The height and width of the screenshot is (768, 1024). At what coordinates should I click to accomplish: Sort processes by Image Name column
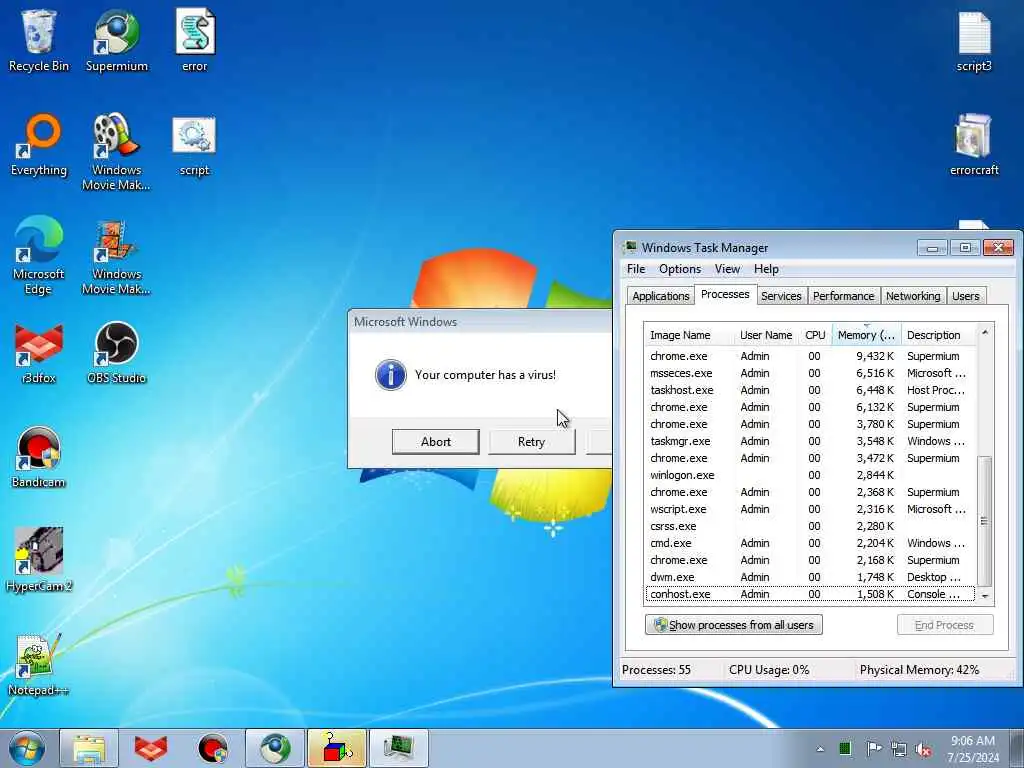(688, 335)
